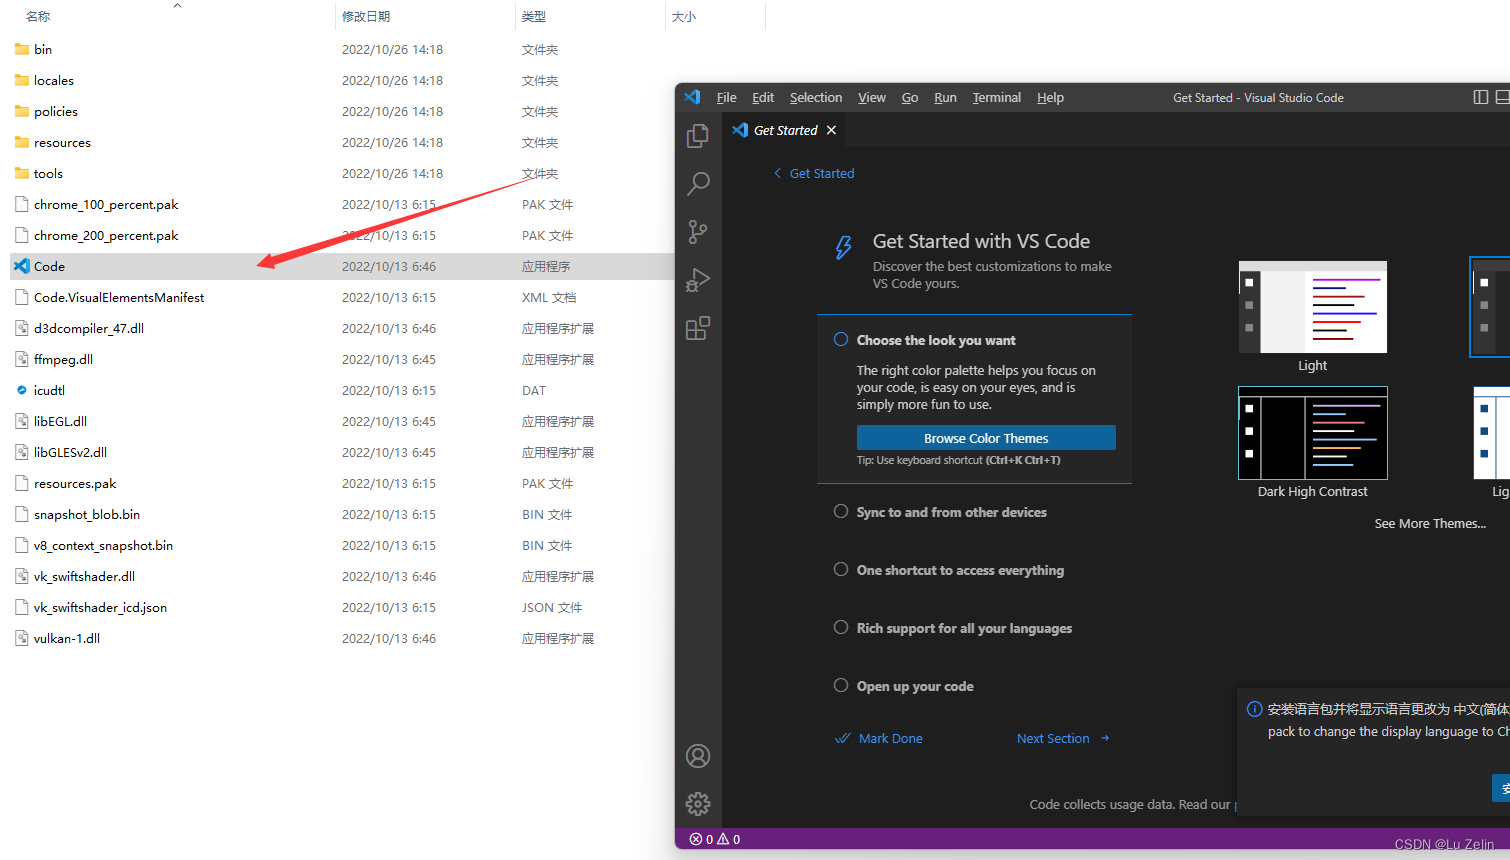Click the info icon in language pack notification
Screen dimensions: 1510x860
tap(1254, 709)
